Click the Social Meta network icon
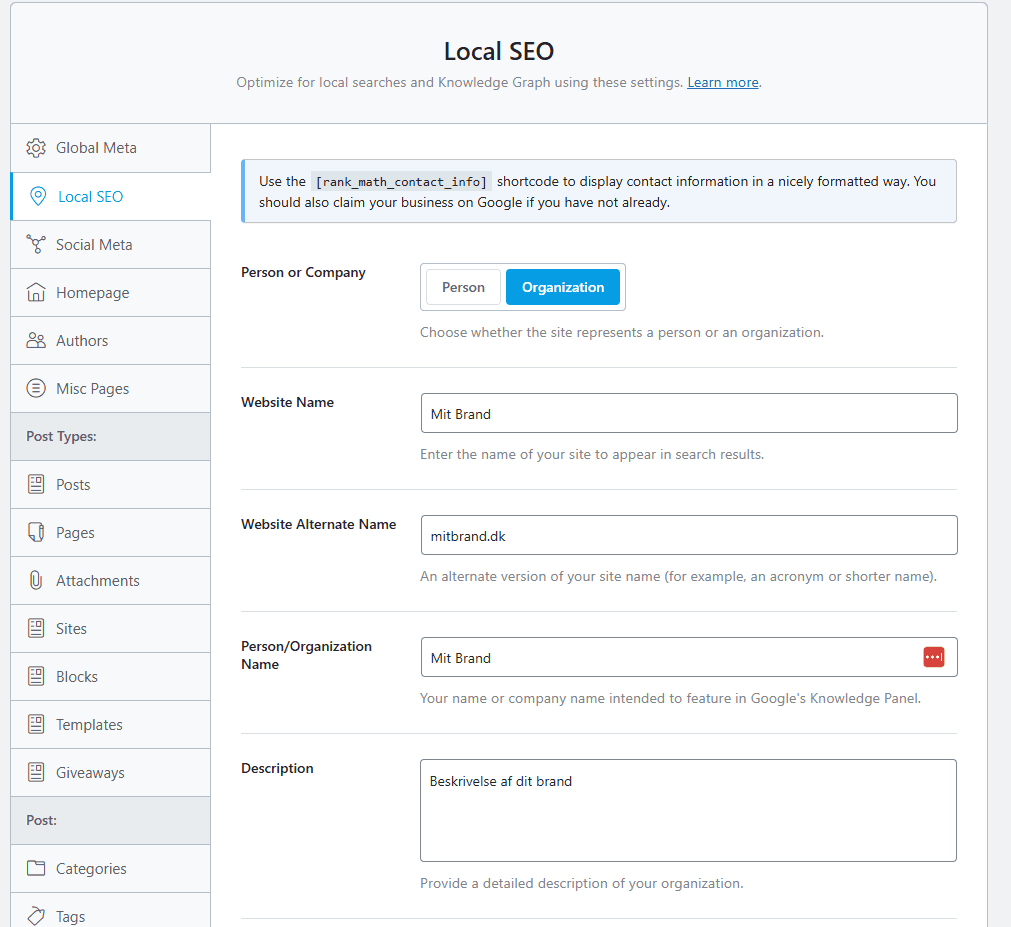 click(36, 245)
